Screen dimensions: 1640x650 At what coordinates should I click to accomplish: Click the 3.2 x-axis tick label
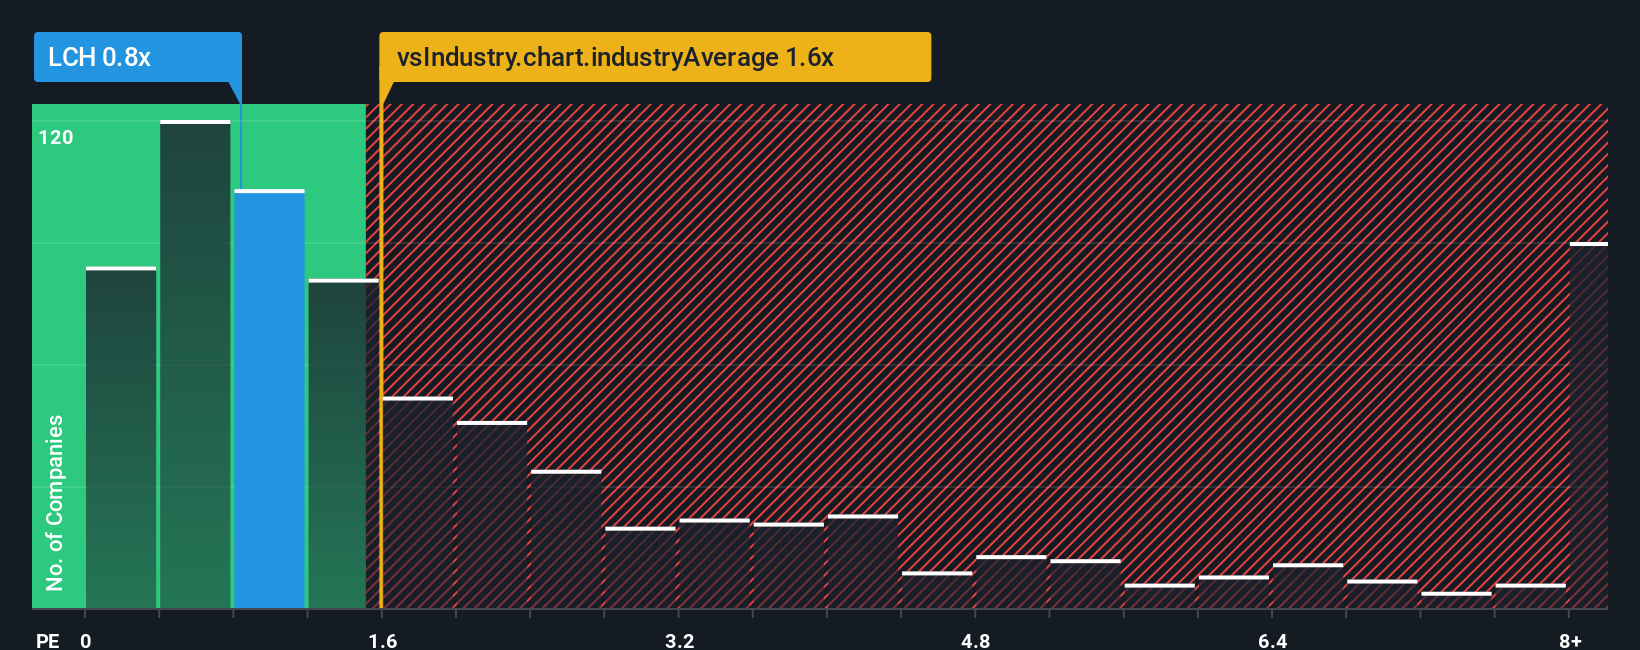tap(680, 640)
